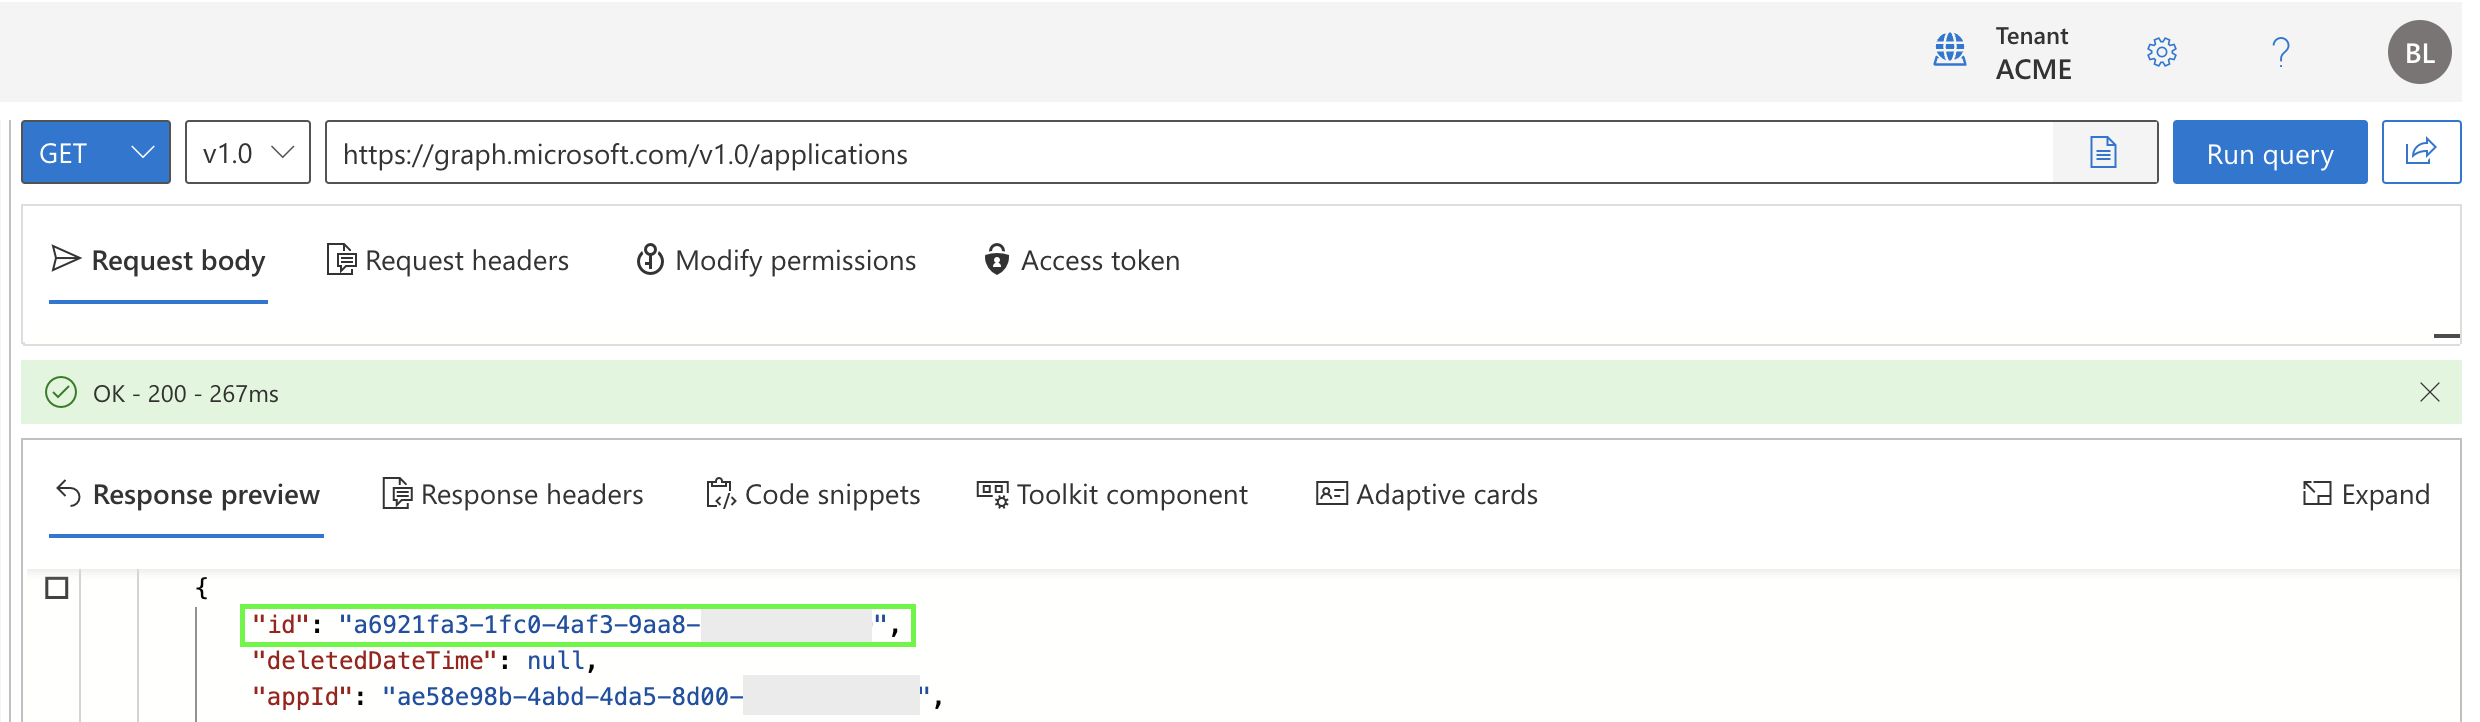Open the BL profile avatar
This screenshot has height=722, width=2480.
[x=2419, y=52]
